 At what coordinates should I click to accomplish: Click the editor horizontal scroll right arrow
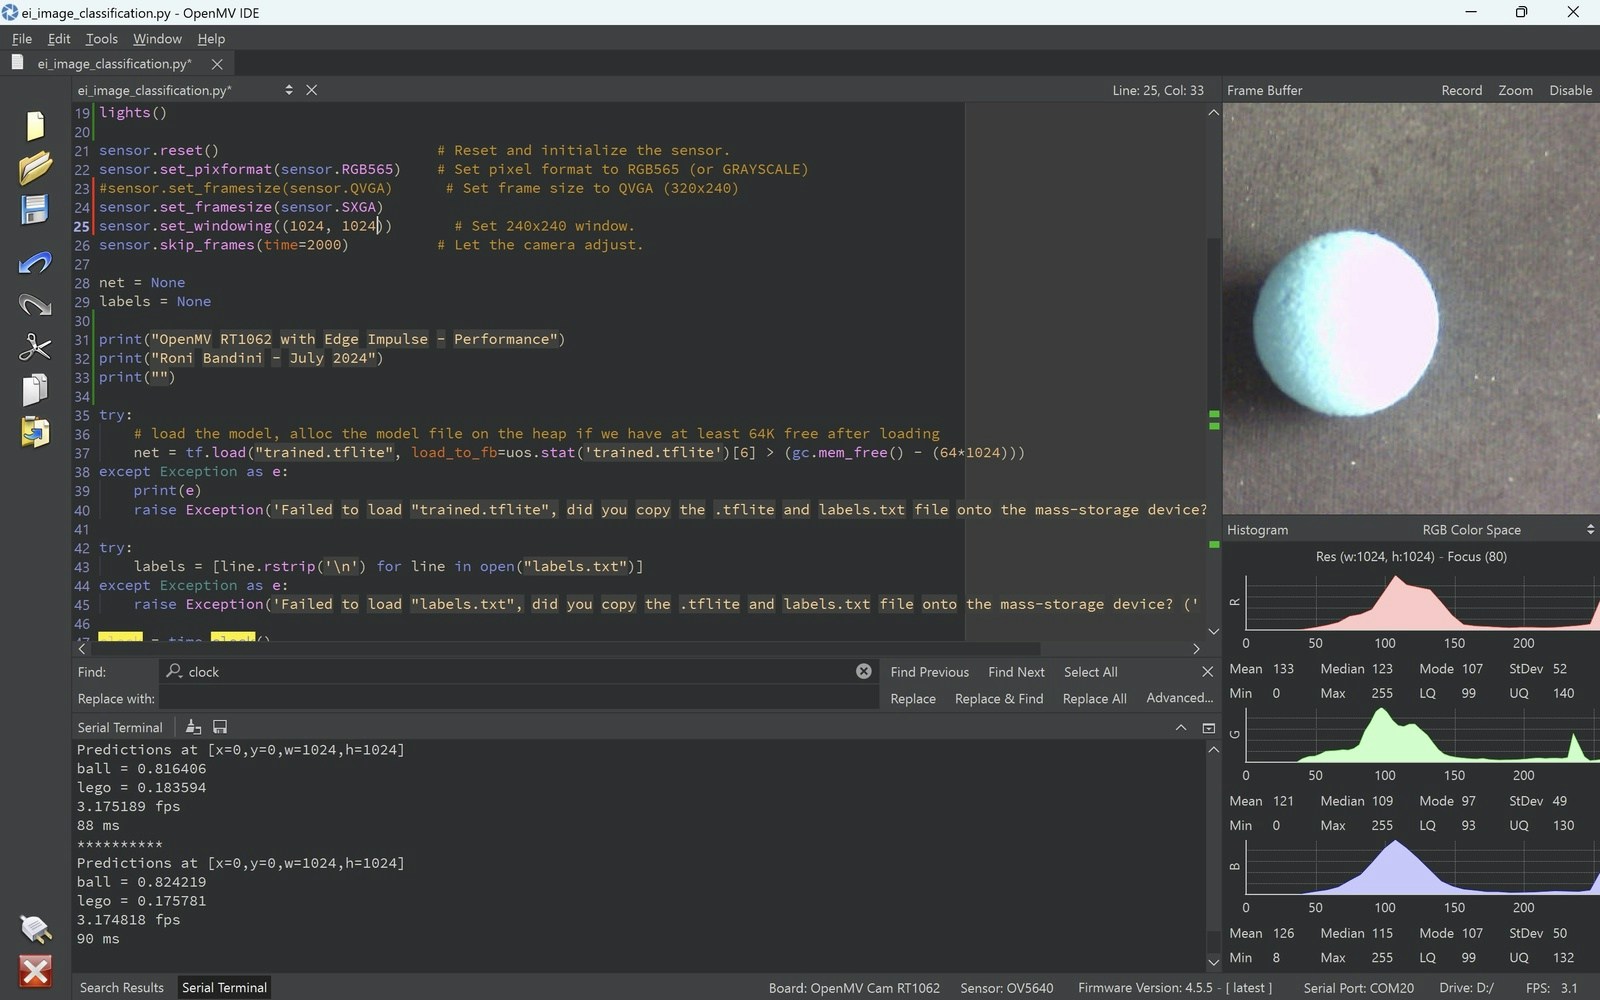pos(1196,649)
